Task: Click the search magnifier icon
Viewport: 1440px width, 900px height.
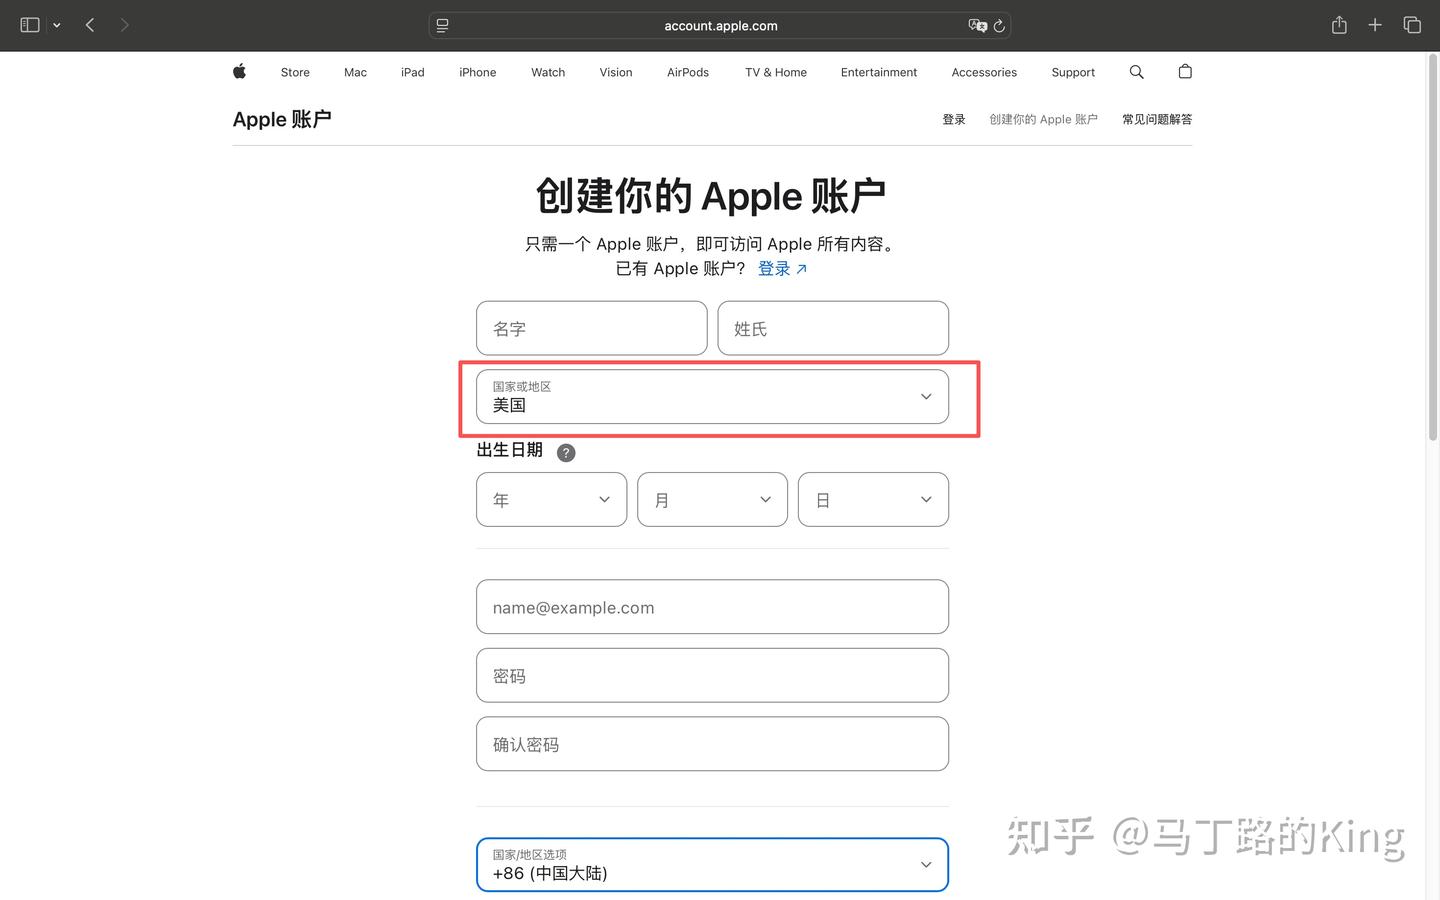Action: point(1136,72)
